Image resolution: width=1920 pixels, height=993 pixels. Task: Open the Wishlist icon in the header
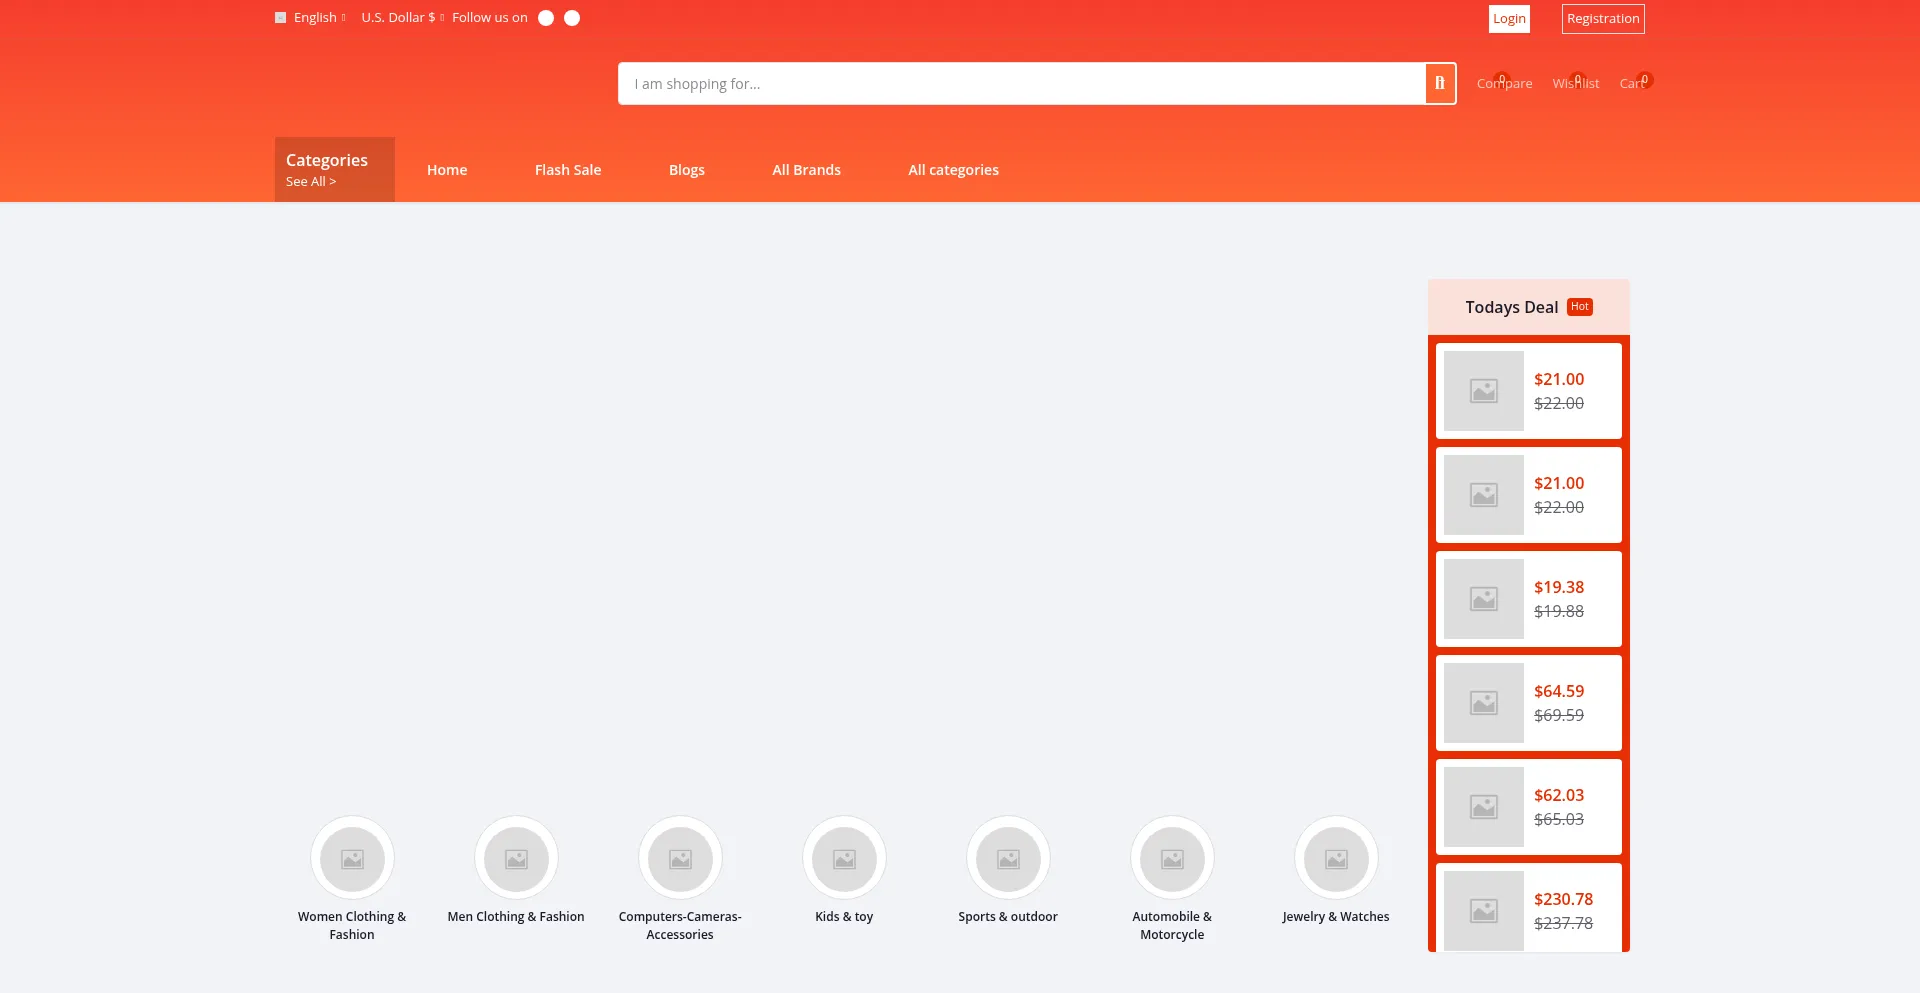[x=1576, y=83]
